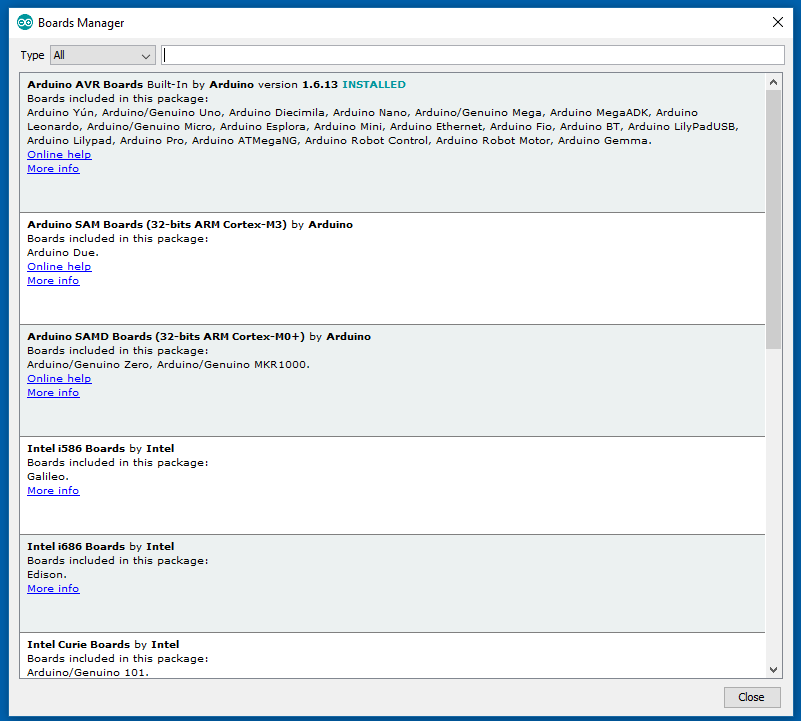Click the Arduino logo icon in title bar
The width and height of the screenshot is (801, 721).
pos(25,22)
